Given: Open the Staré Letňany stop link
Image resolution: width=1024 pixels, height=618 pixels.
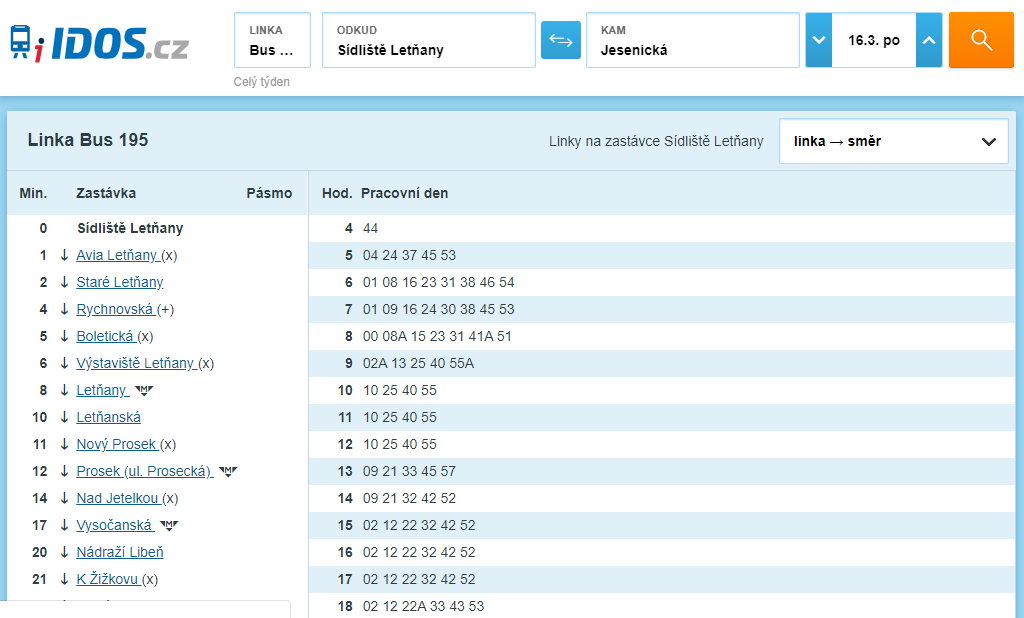Looking at the screenshot, I should [120, 282].
